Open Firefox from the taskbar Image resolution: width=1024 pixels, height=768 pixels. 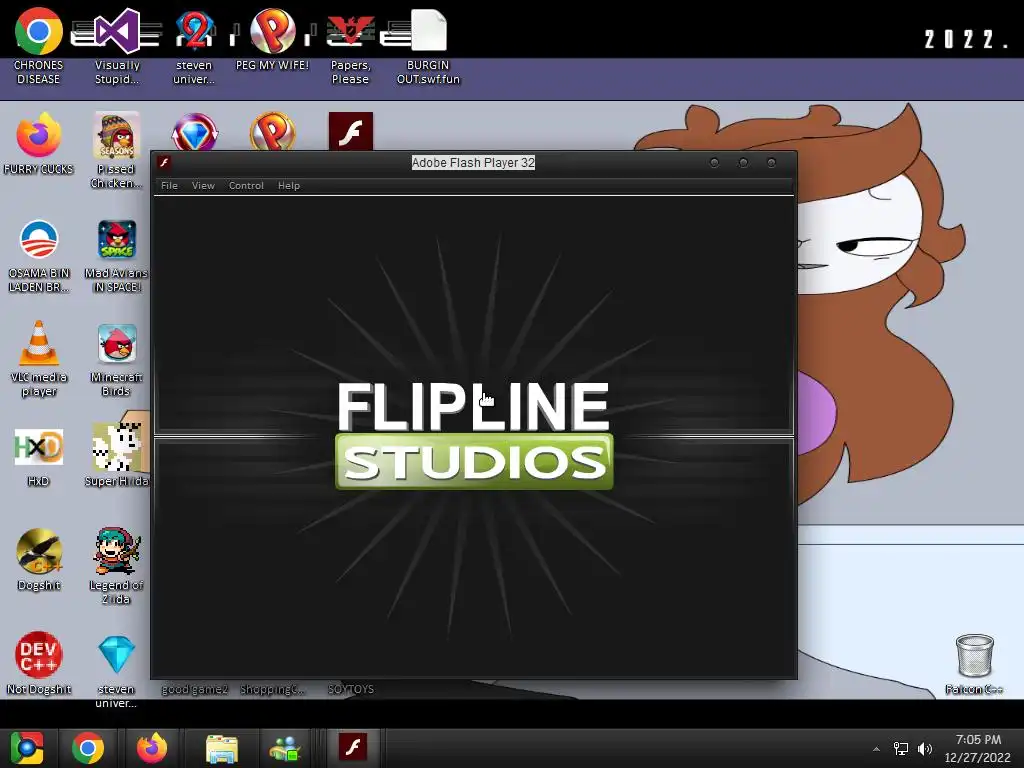[x=152, y=748]
